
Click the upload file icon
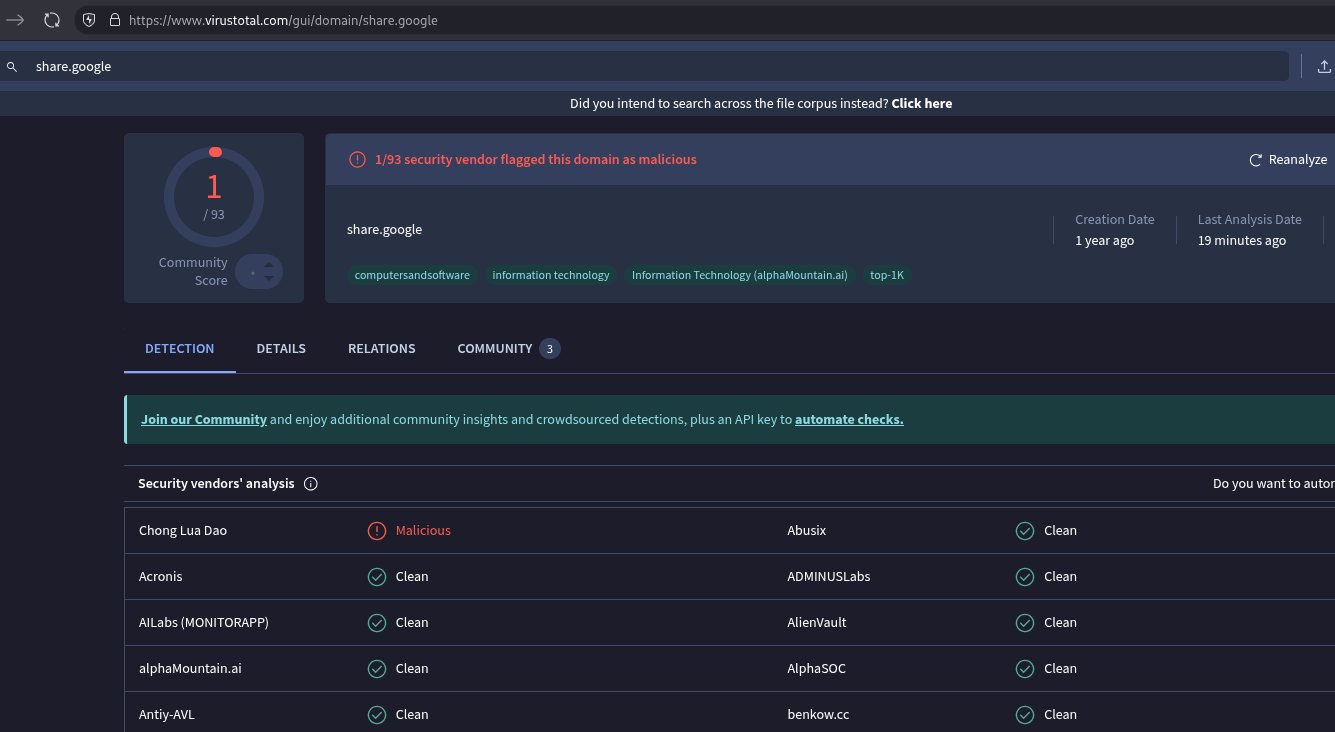[1324, 67]
